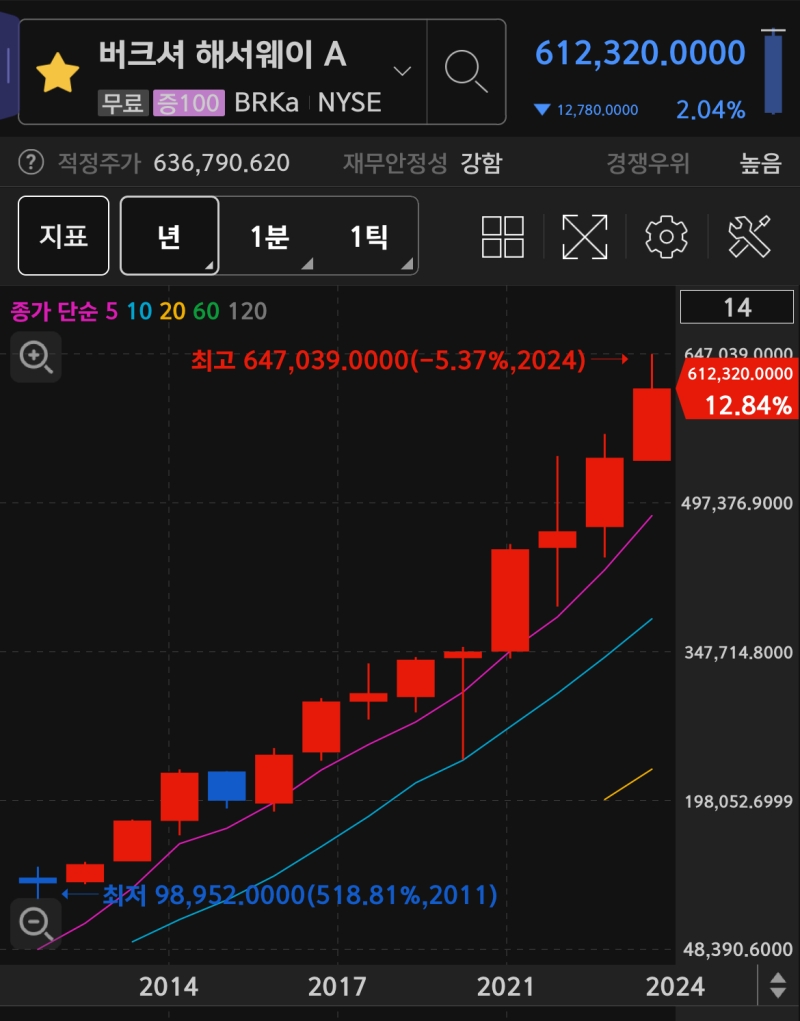Tap the 60-period moving average legend

(x=206, y=311)
